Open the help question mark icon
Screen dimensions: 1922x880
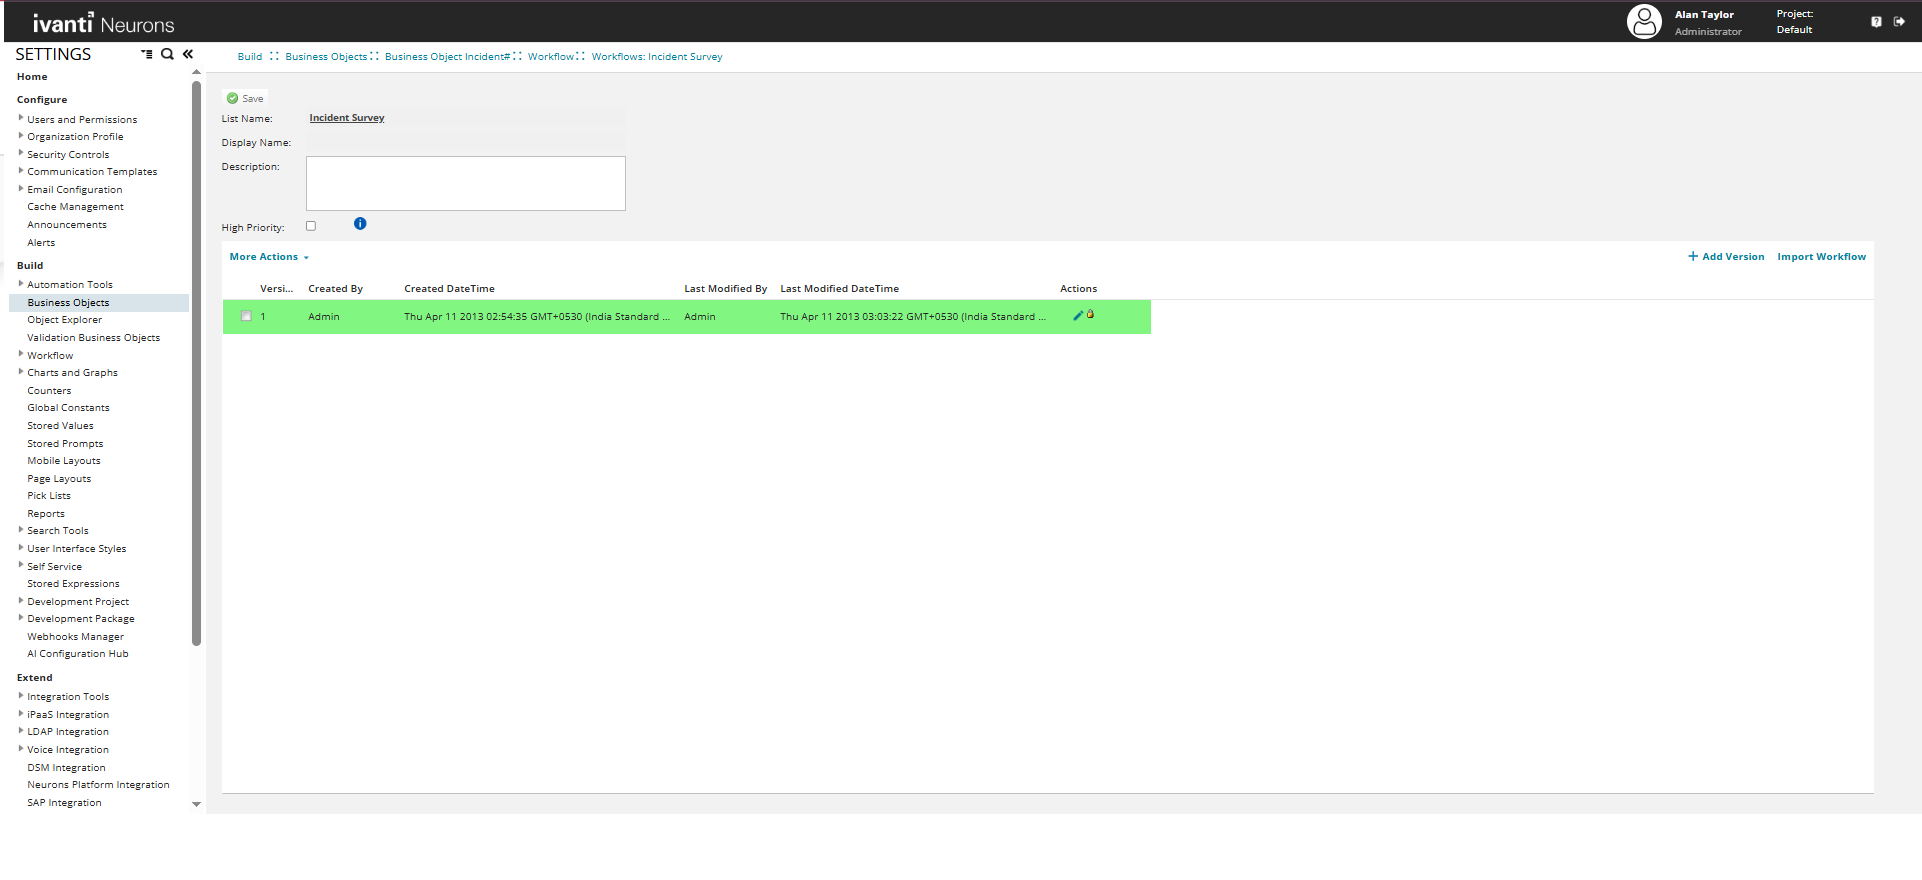(1876, 21)
